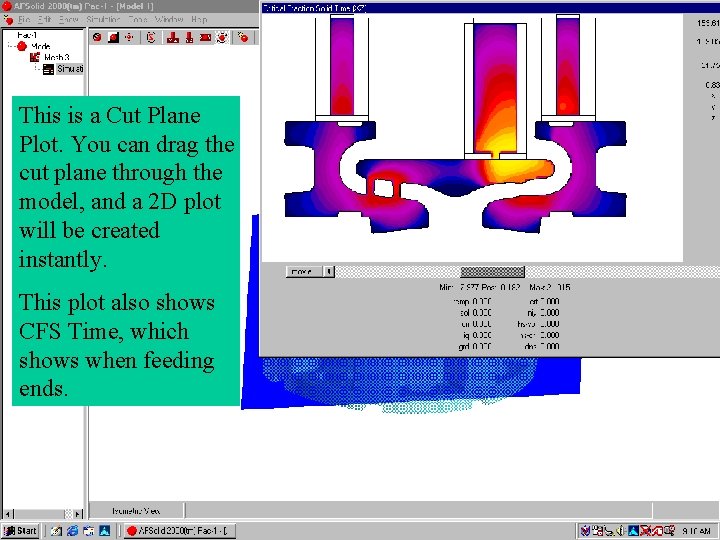The height and width of the screenshot is (540, 720).
Task: Click the first system tray icon
Action: (x=585, y=531)
